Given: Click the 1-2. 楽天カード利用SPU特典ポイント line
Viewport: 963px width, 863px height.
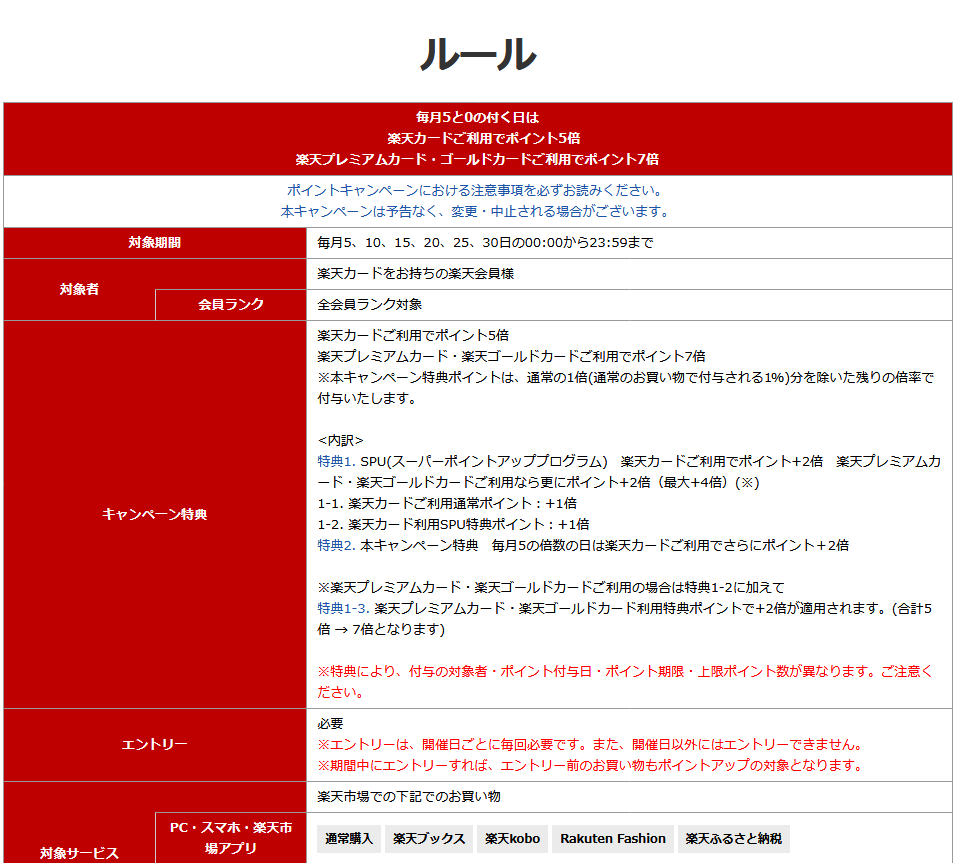Looking at the screenshot, I should click(453, 525).
